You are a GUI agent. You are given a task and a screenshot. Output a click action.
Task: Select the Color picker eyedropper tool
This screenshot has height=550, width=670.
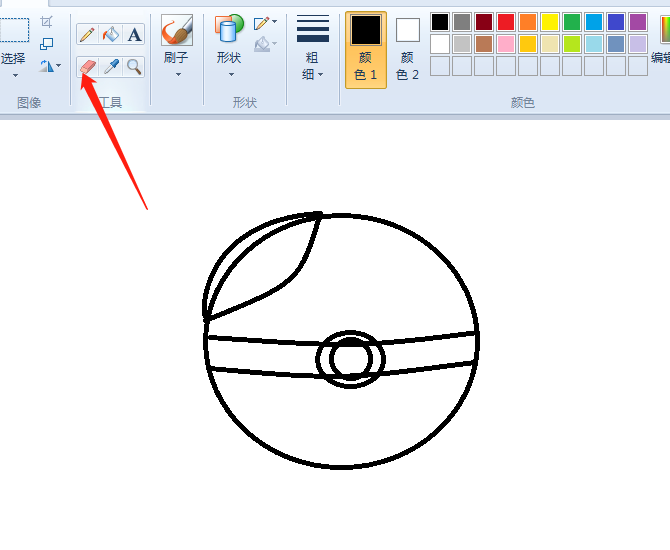(x=111, y=67)
